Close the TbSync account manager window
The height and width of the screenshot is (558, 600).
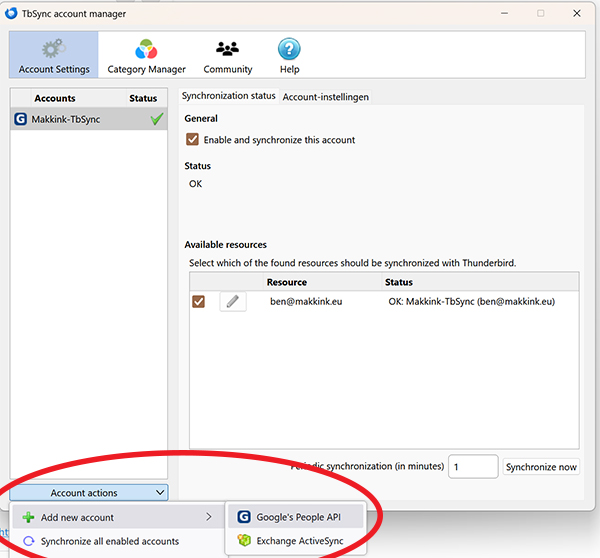coord(577,13)
